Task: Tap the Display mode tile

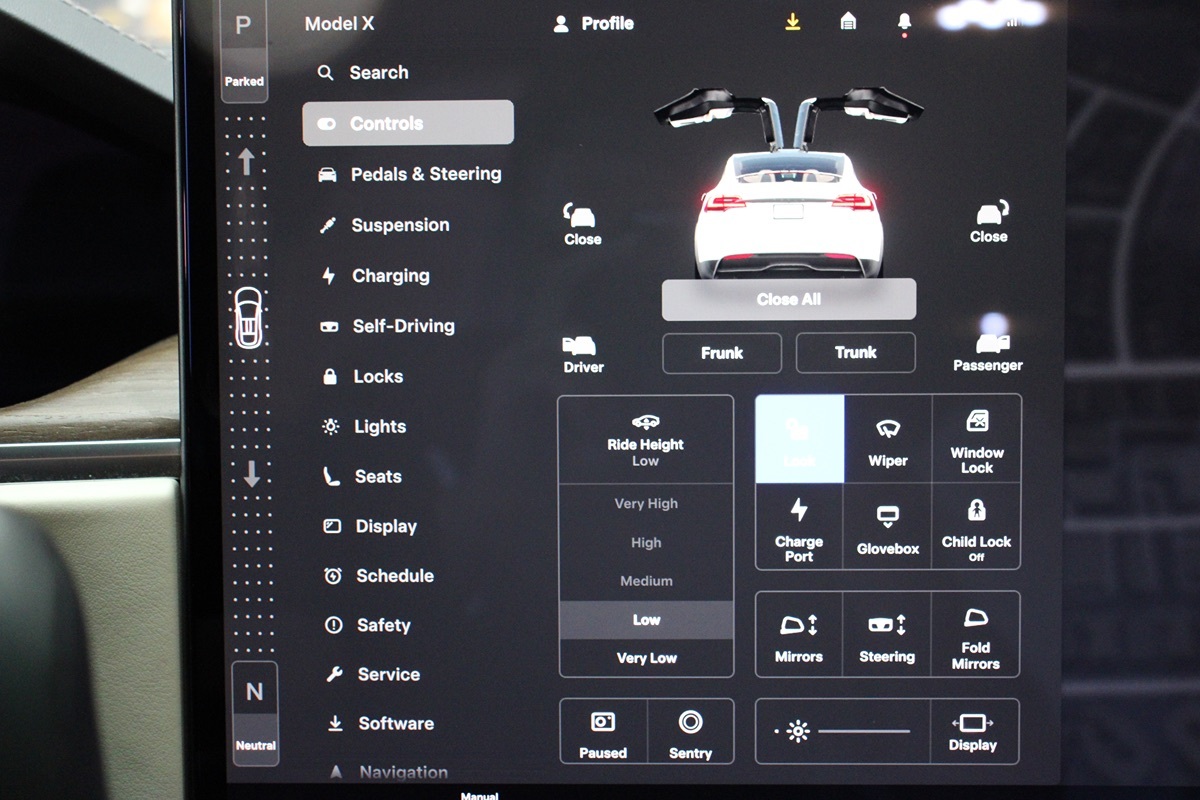Action: (x=974, y=732)
